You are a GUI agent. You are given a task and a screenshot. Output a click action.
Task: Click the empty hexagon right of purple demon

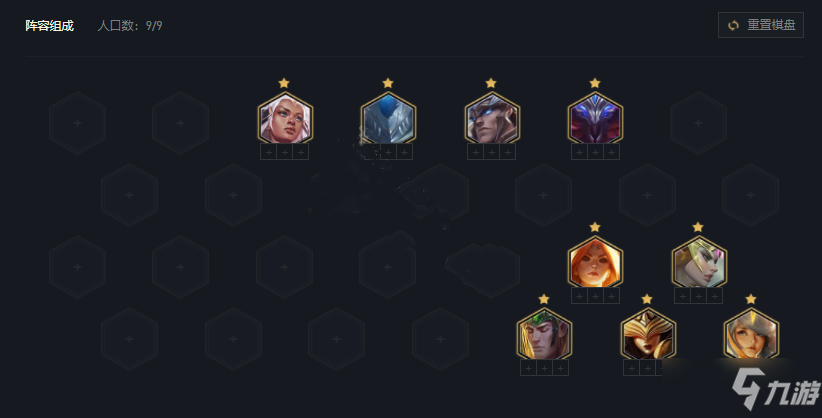click(x=698, y=123)
